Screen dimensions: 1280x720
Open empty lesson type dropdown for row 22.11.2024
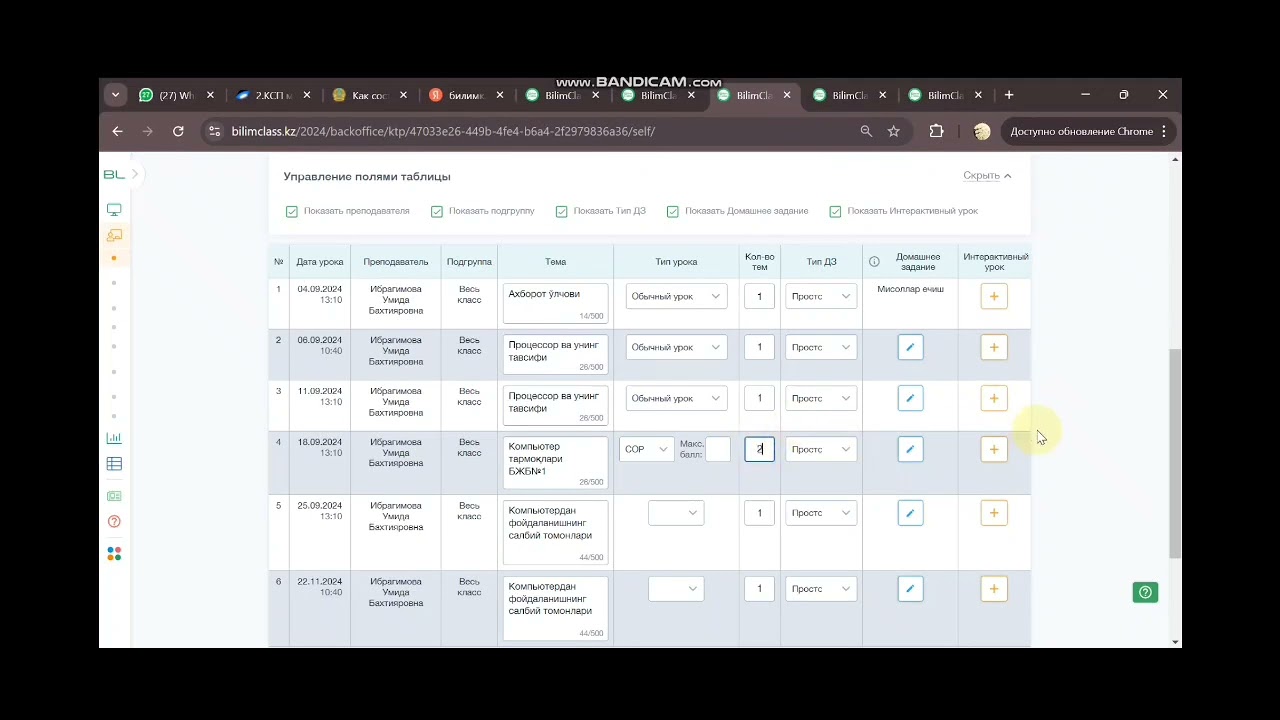coord(676,589)
